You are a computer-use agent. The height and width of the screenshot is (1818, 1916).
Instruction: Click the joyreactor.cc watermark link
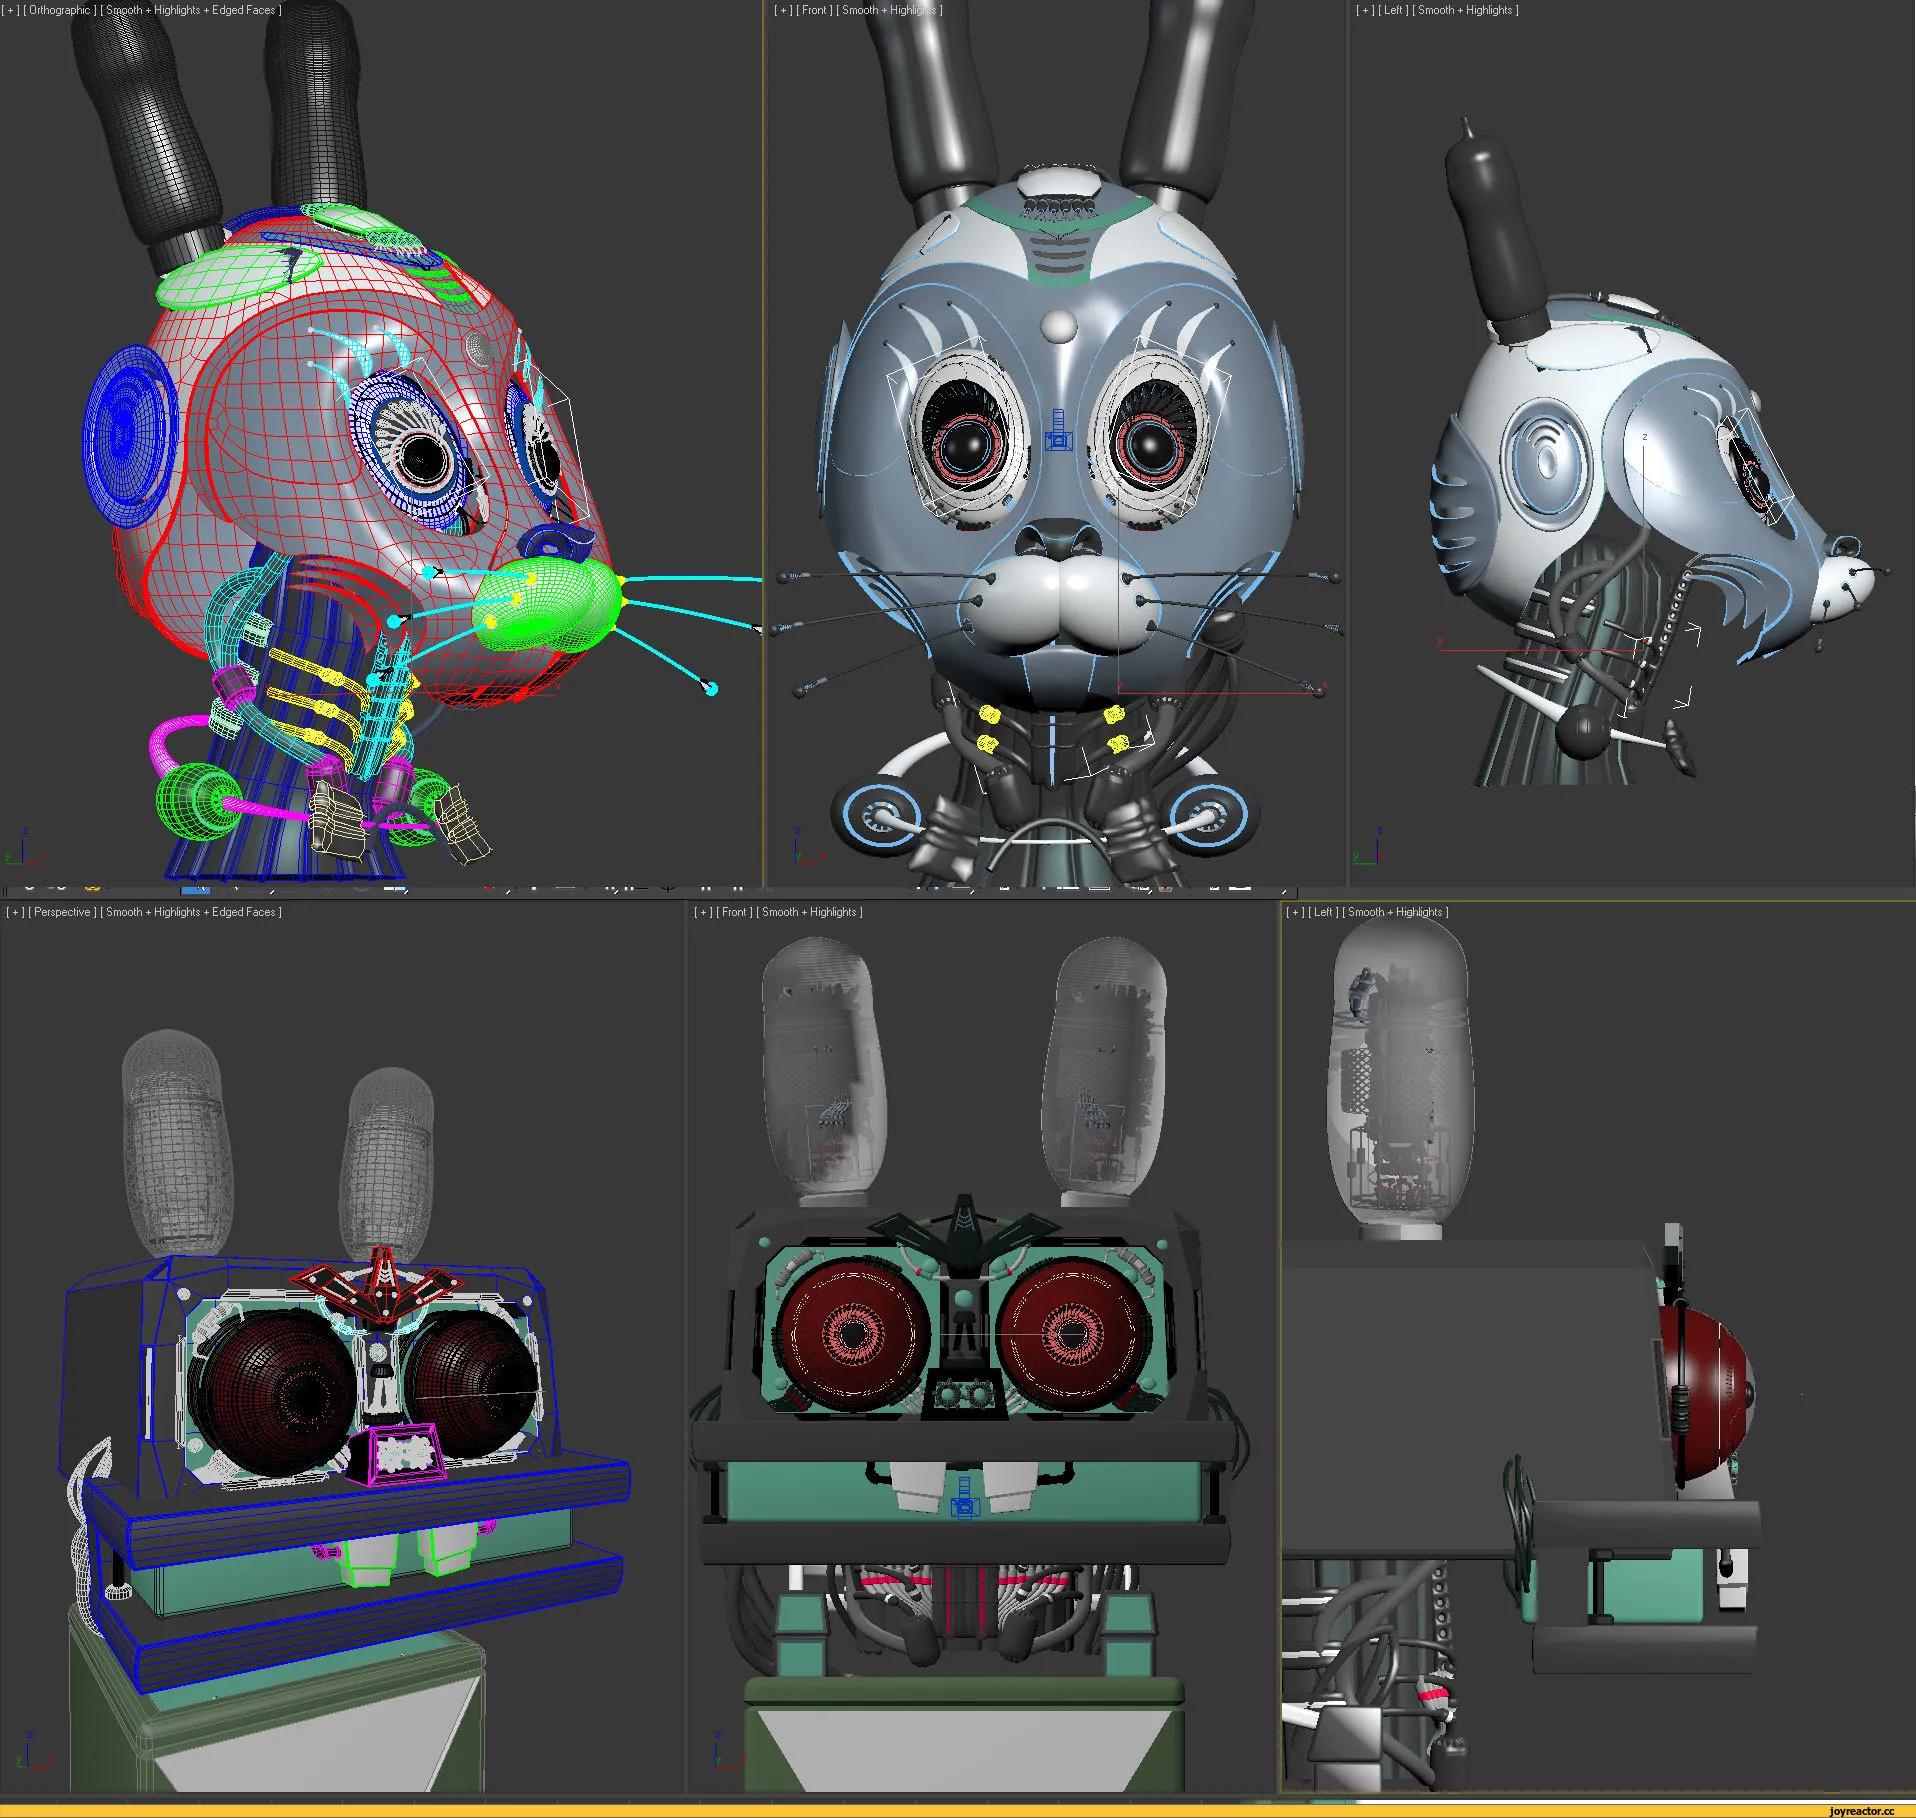pyautogui.click(x=1868, y=1810)
